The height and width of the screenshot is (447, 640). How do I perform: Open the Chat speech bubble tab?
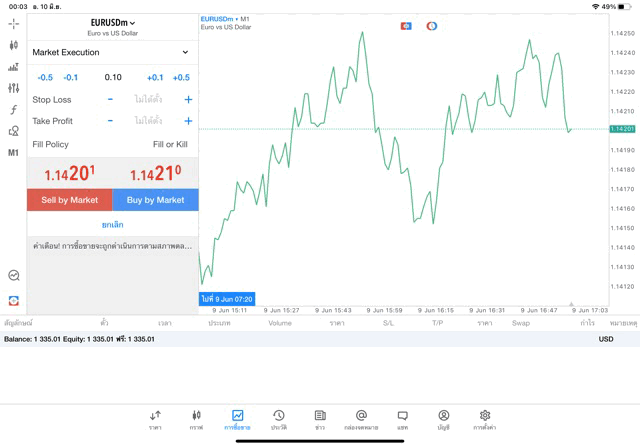pyautogui.click(x=402, y=419)
